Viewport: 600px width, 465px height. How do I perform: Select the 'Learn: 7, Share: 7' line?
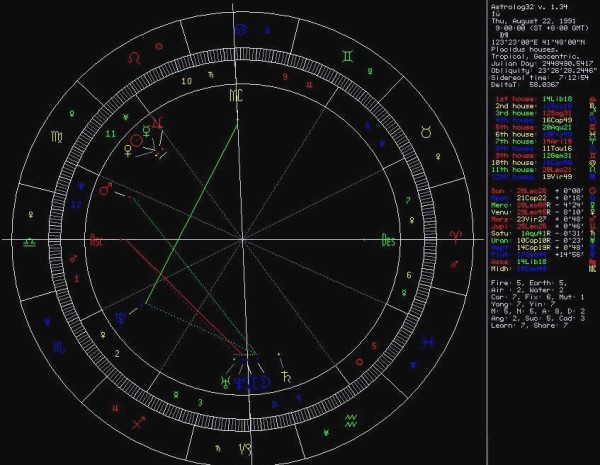[x=529, y=326]
